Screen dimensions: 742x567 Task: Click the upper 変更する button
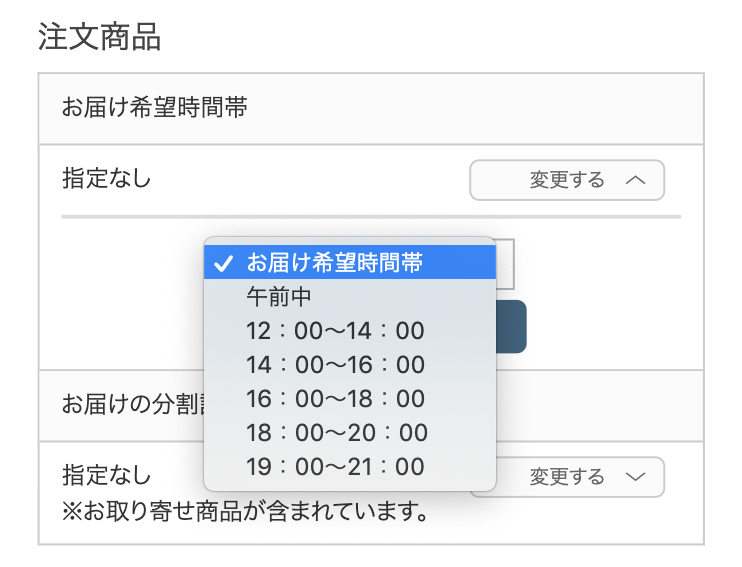tap(567, 180)
